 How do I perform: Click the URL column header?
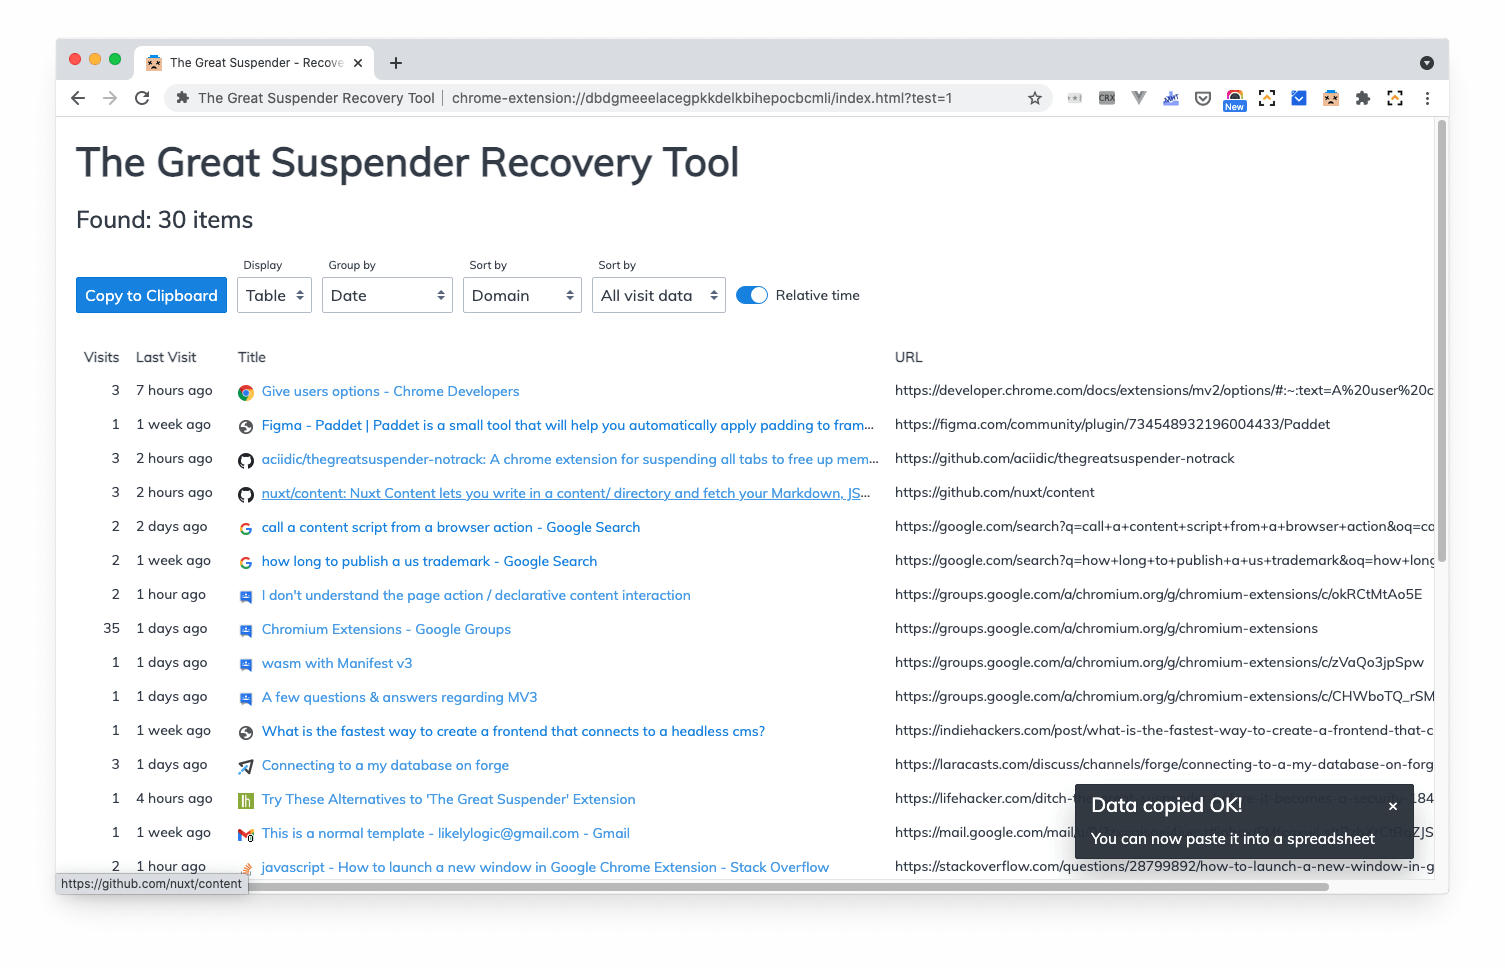tap(909, 357)
